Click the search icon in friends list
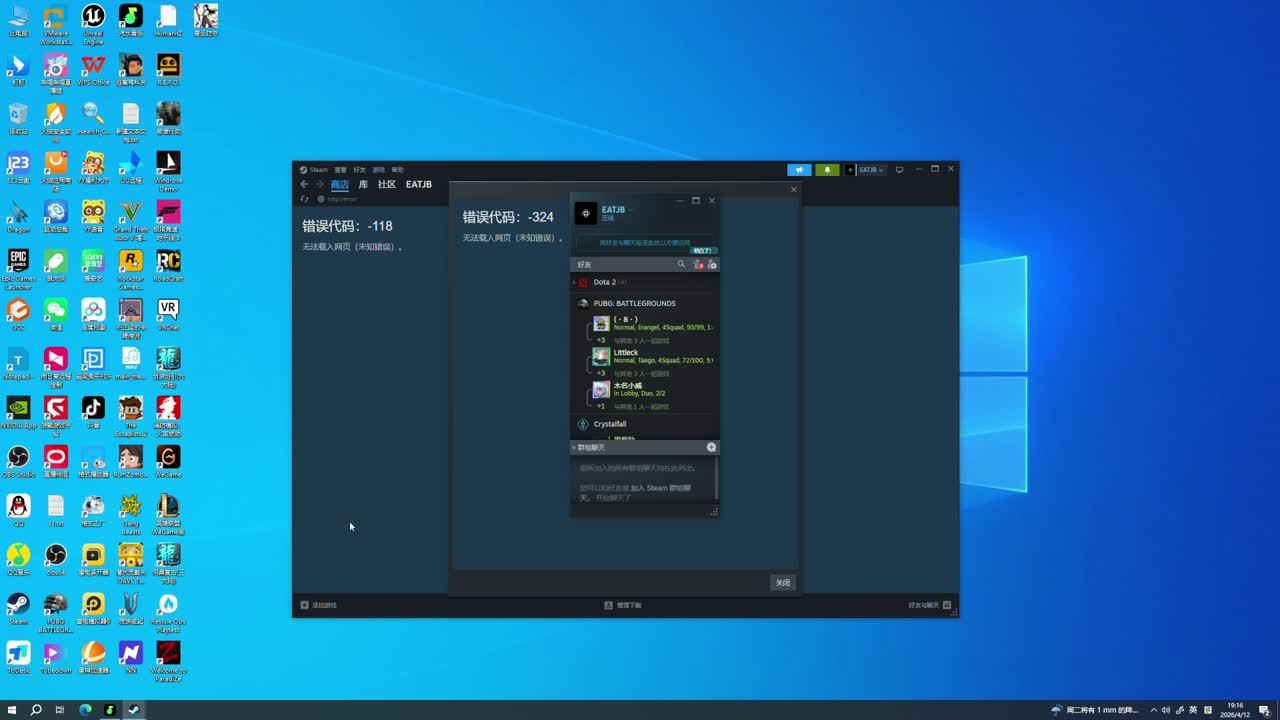1280x720 pixels. 682,265
